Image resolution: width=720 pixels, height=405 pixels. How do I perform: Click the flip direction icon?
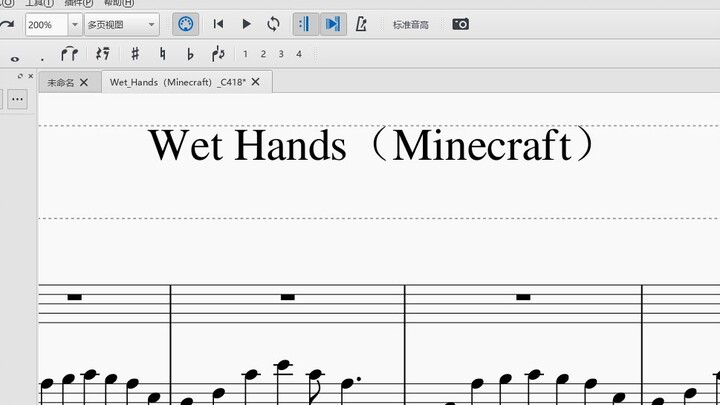pos(218,54)
